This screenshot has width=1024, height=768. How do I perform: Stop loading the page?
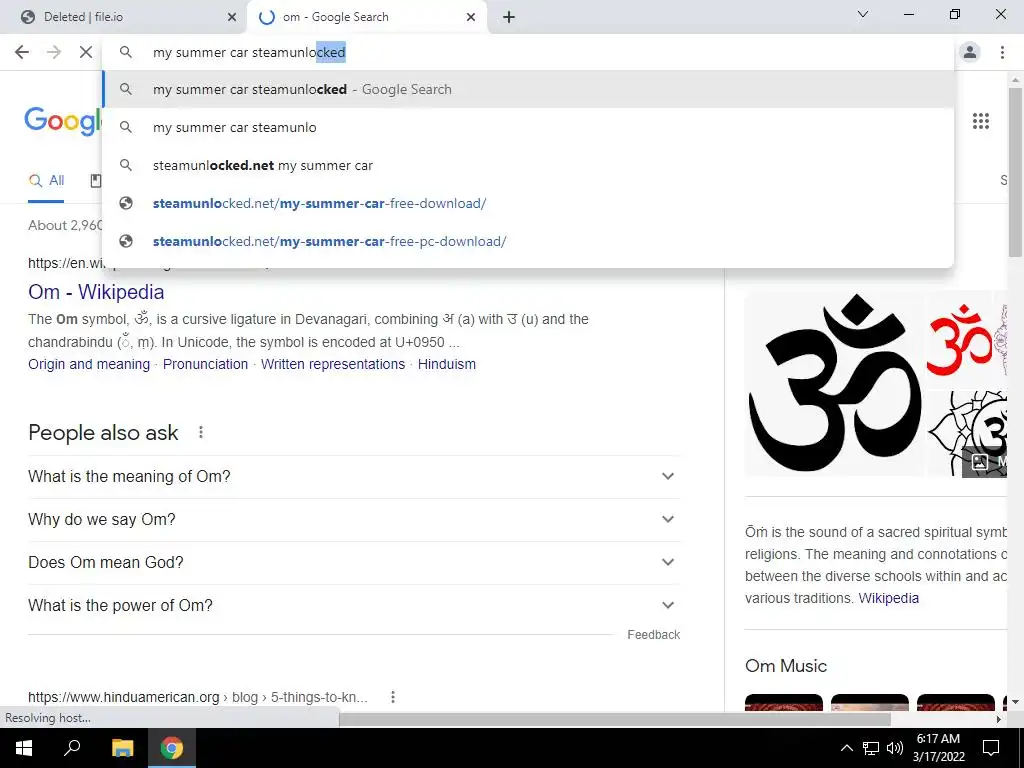[x=86, y=52]
